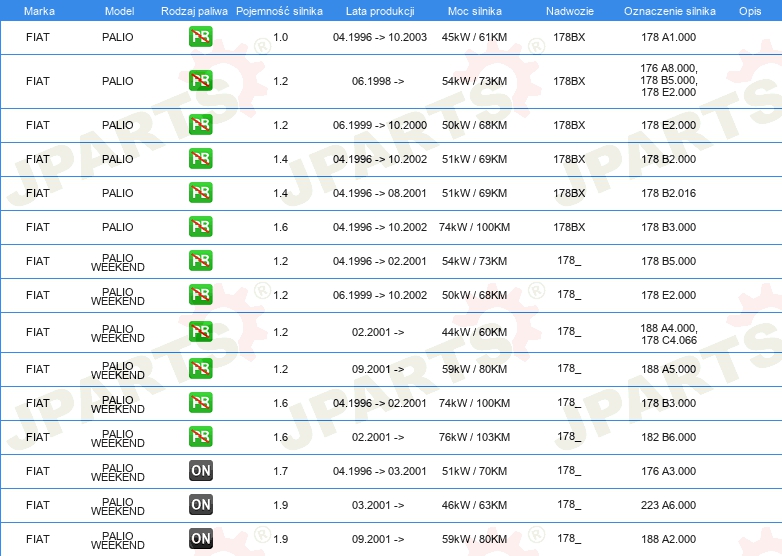The width and height of the screenshot is (782, 556).
Task: Click the Lata produkcji column header
Action: [380, 11]
